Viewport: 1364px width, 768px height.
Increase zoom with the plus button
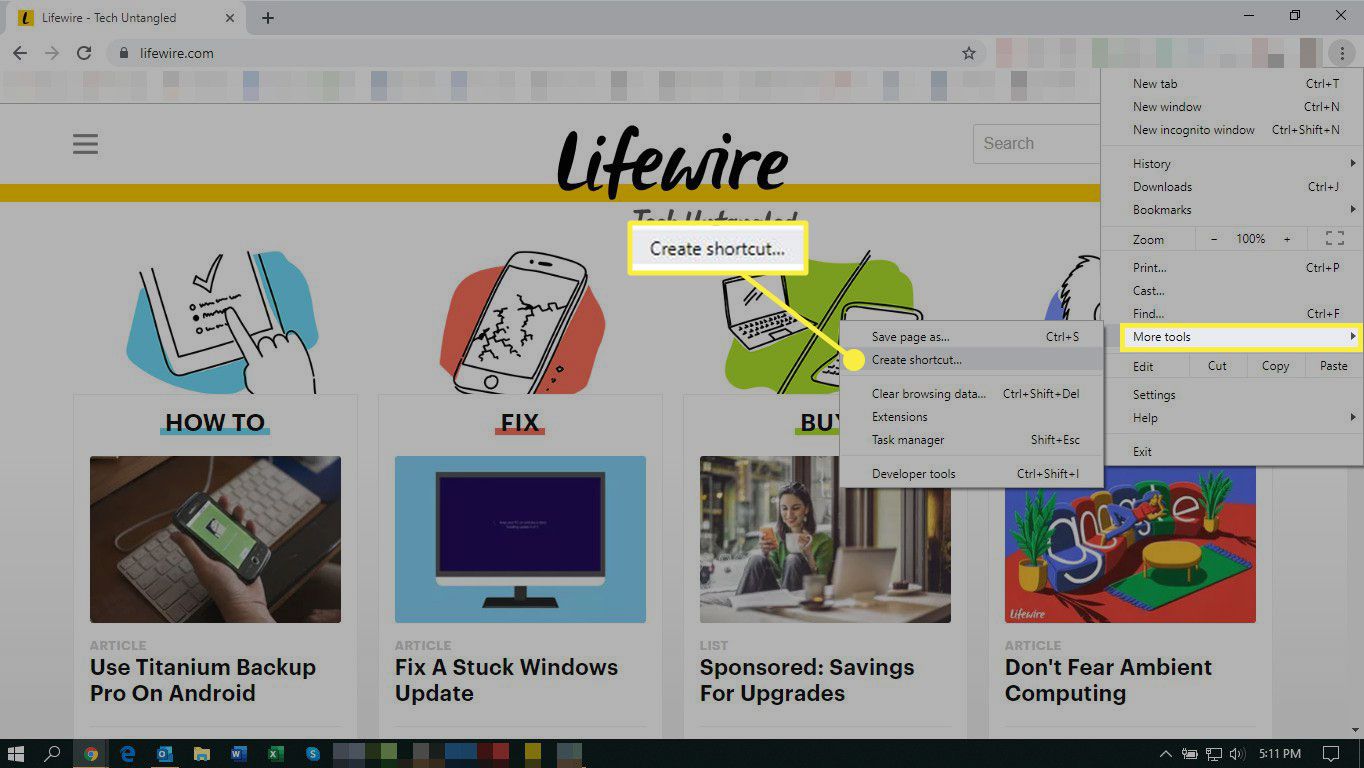1287,239
